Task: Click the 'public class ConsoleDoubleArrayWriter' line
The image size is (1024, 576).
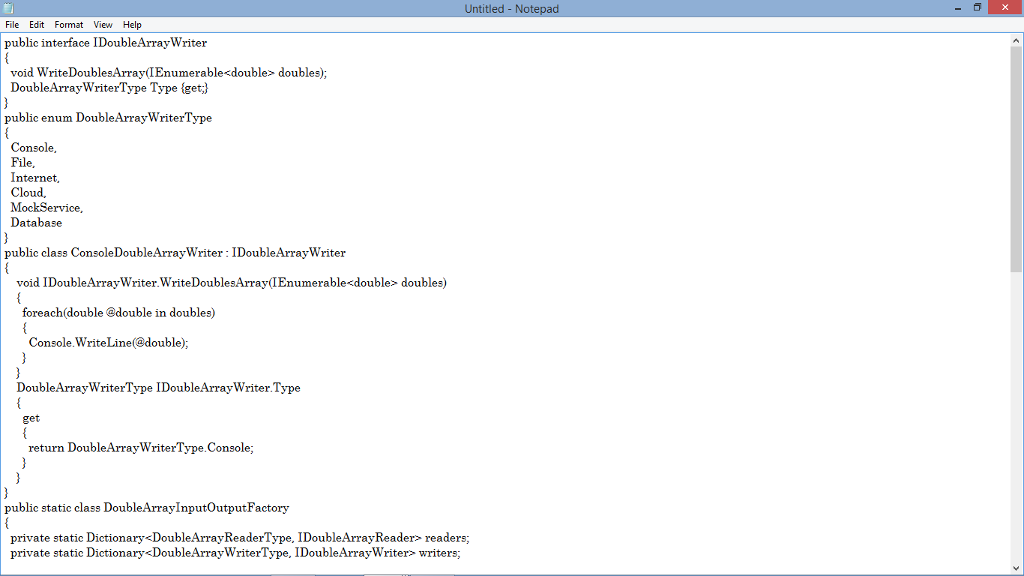Action: pyautogui.click(x=175, y=253)
